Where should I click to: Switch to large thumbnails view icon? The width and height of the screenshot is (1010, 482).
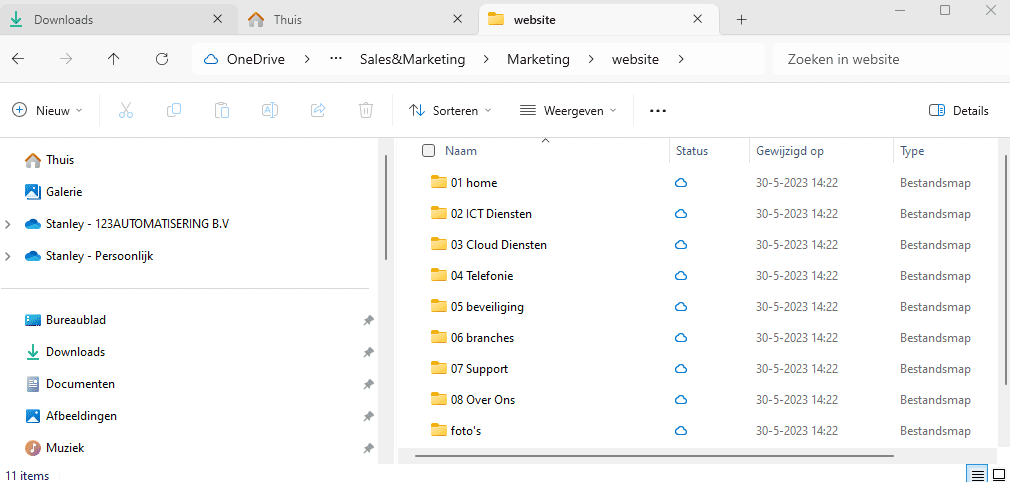(x=998, y=476)
